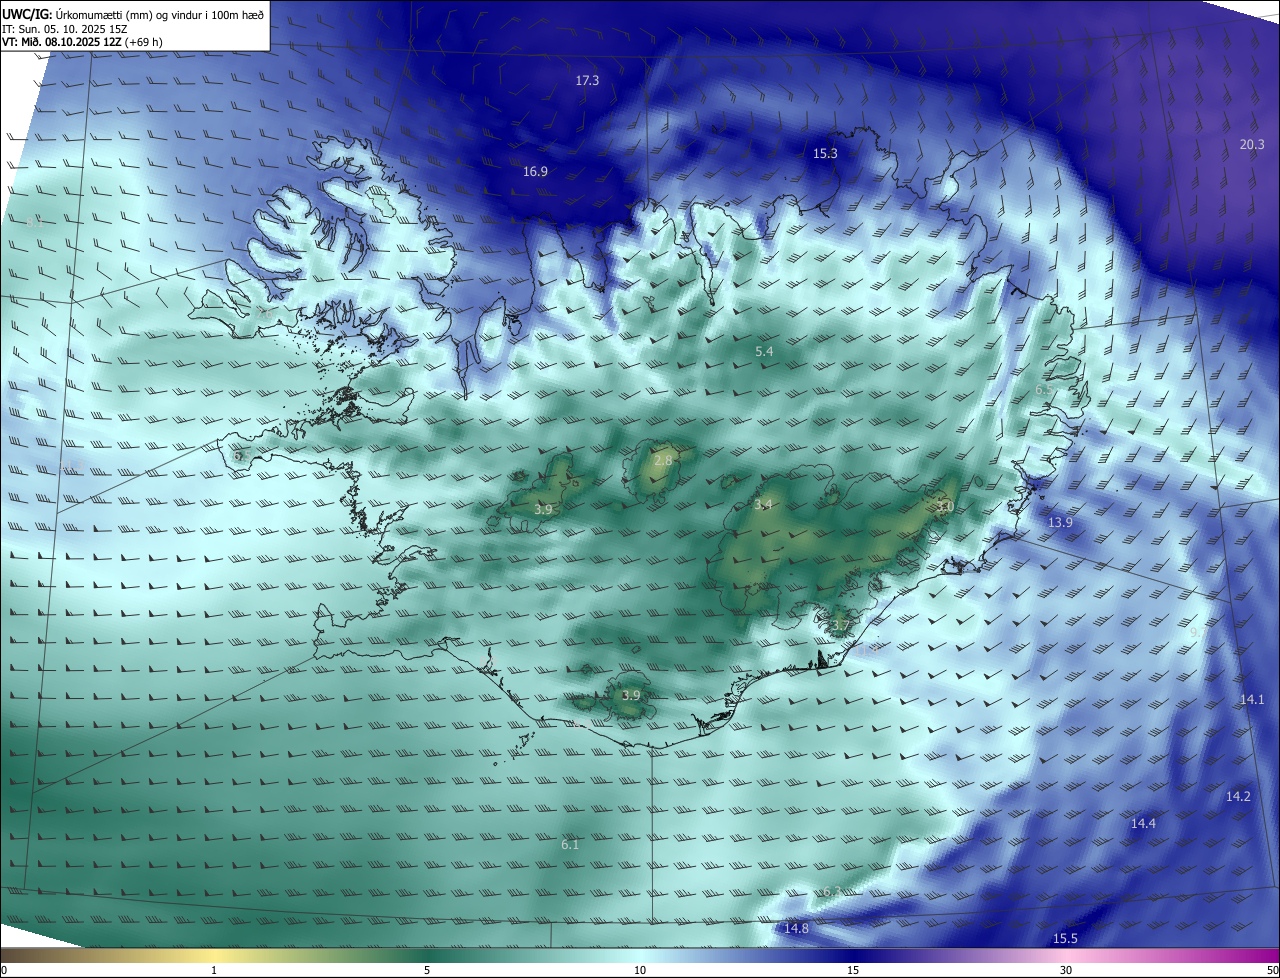This screenshot has width=1280, height=978.
Task: Click the 15.3 value label on the map
Action: [825, 153]
